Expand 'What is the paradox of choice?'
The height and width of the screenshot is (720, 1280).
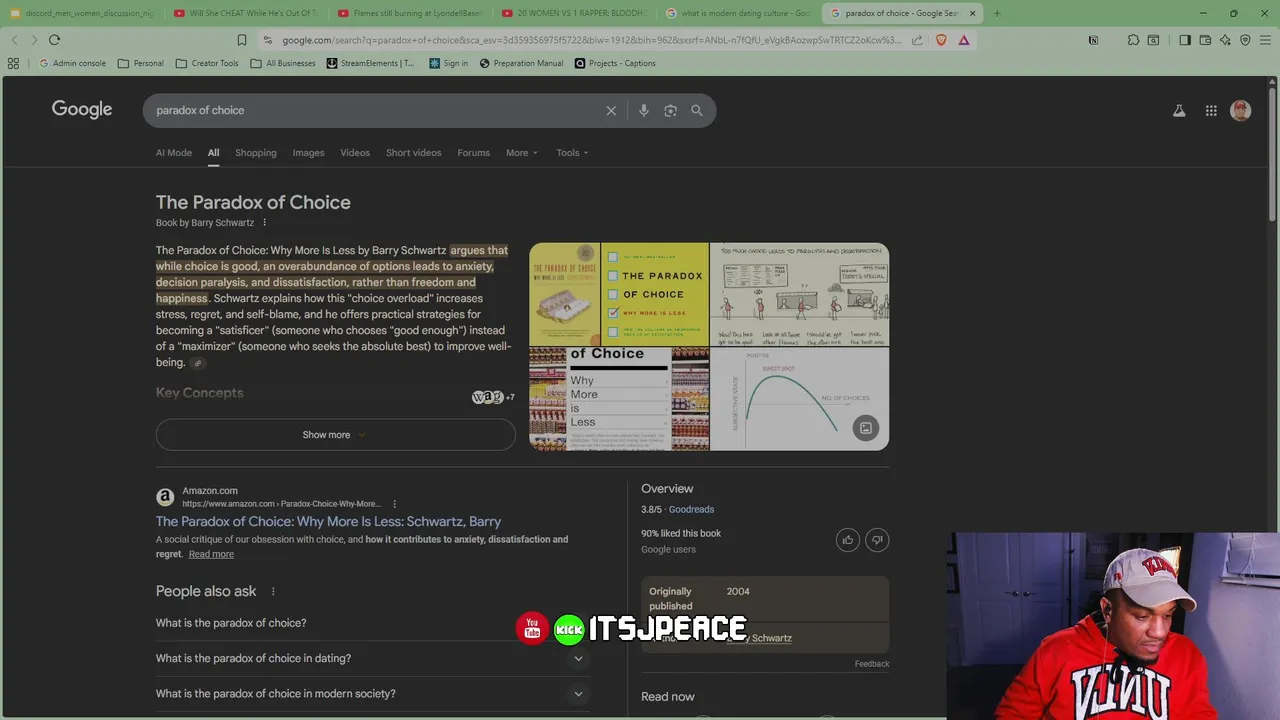click(x=372, y=623)
